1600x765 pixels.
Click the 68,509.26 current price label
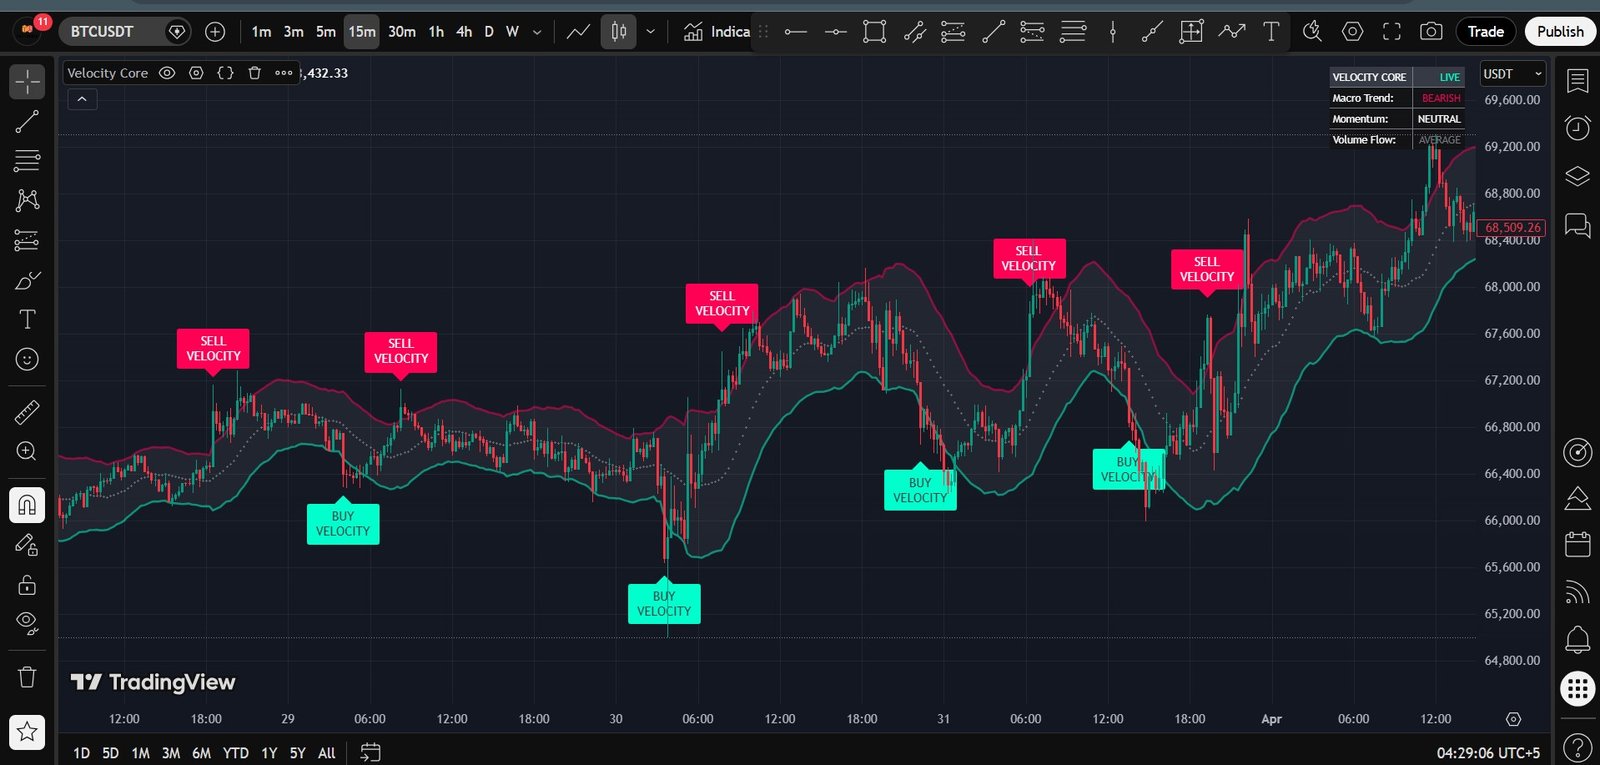tap(1512, 228)
